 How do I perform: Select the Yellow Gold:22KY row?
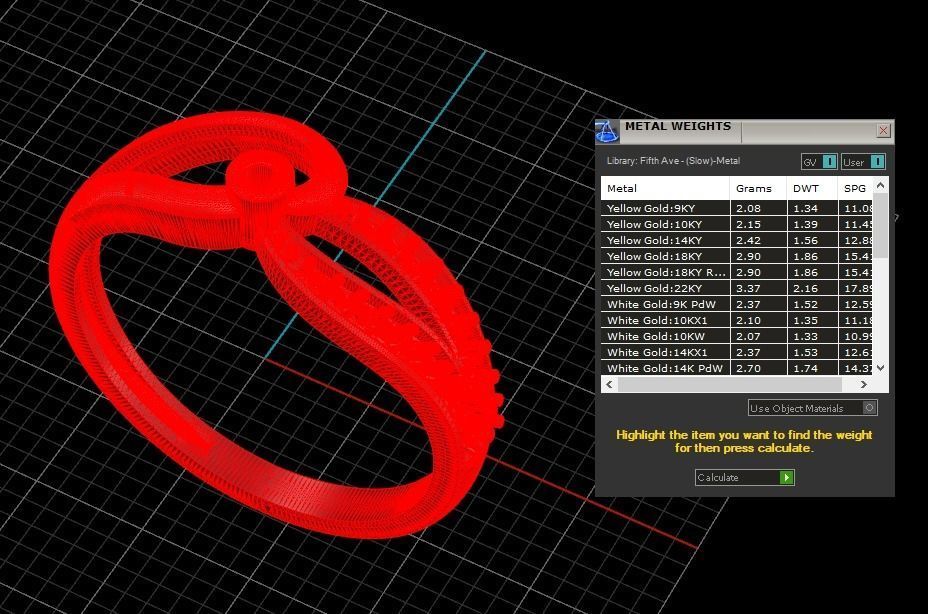point(737,288)
